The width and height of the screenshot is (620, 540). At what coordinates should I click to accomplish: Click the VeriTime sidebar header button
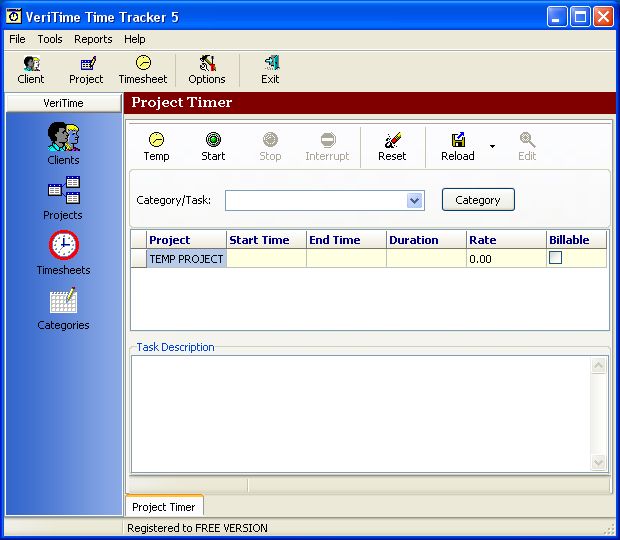click(64, 103)
